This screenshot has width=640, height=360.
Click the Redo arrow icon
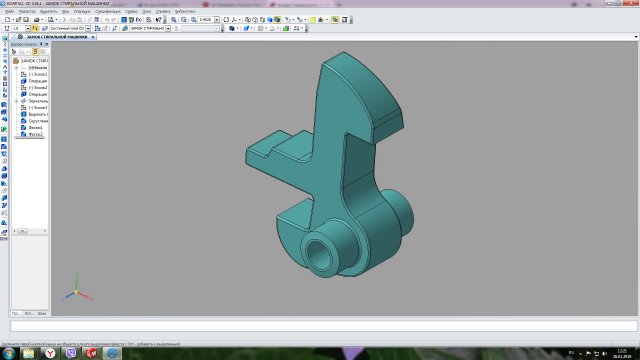point(114,20)
